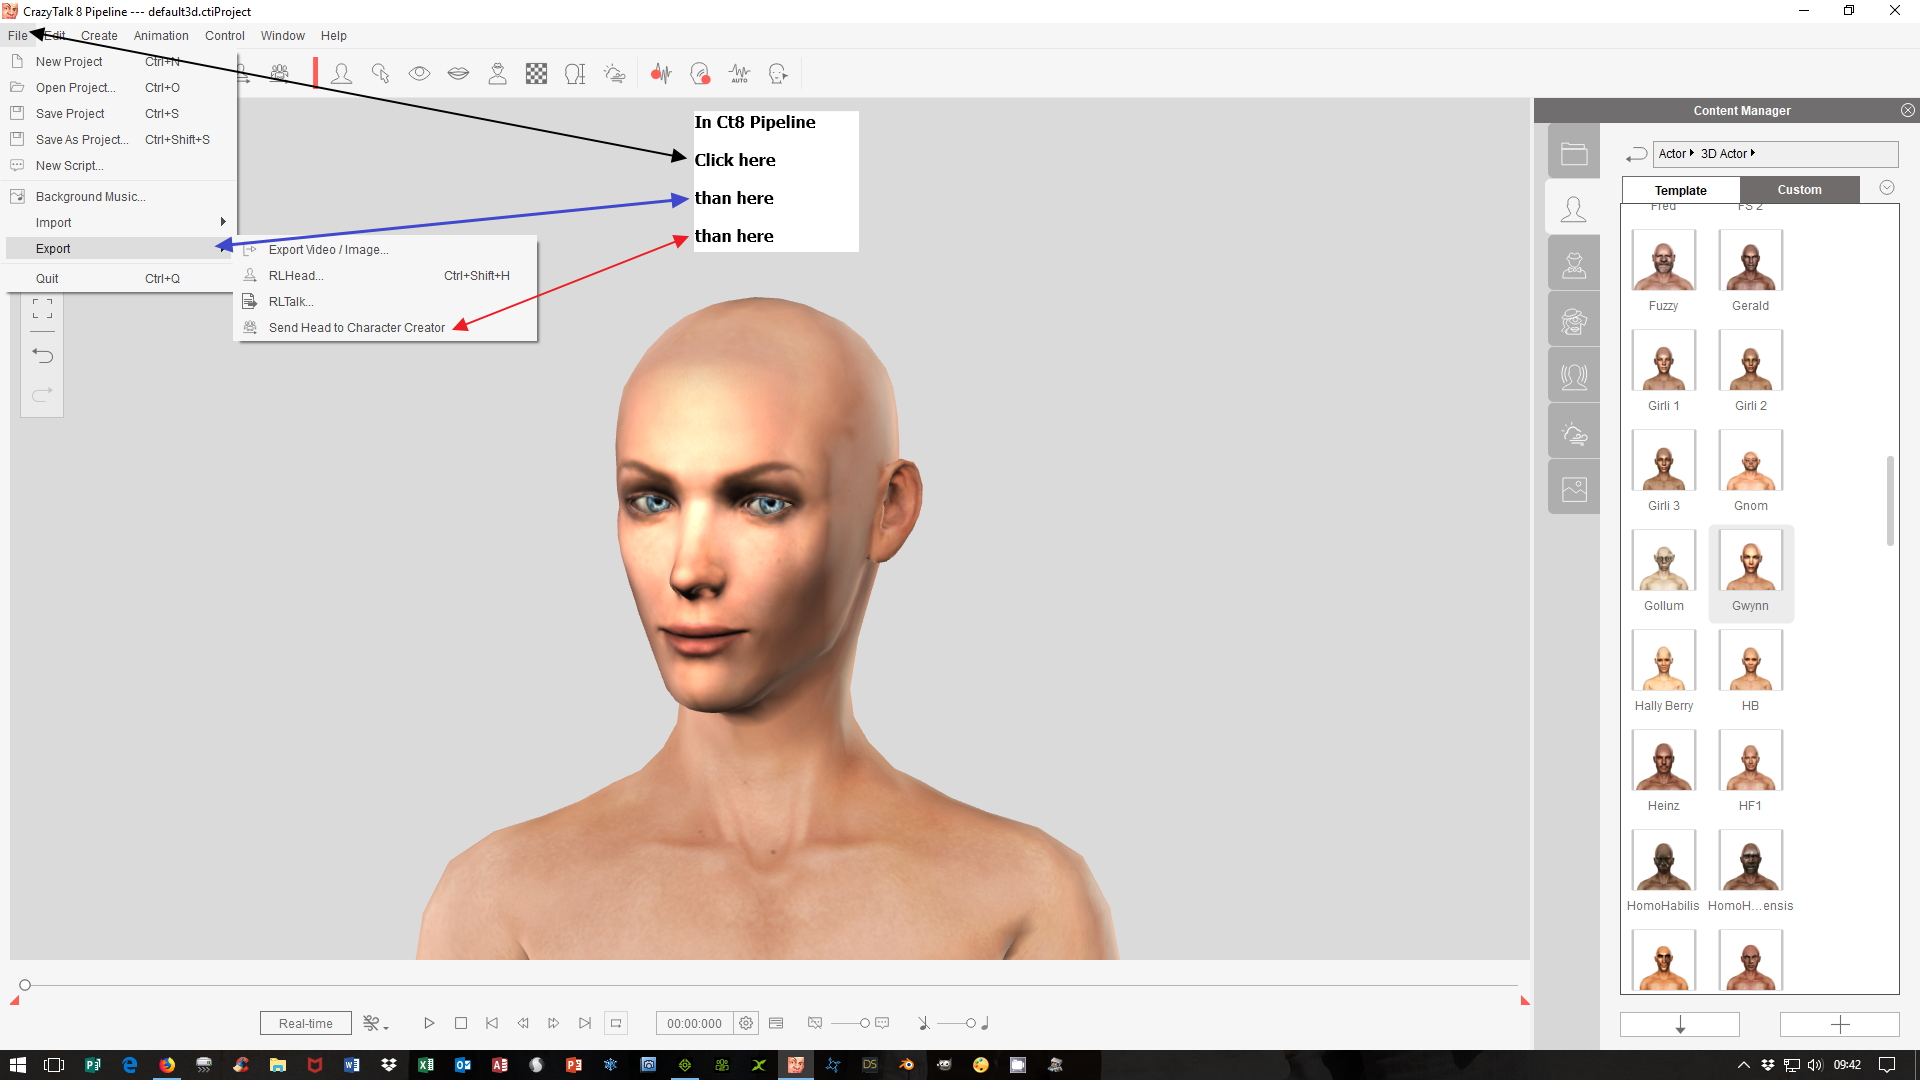Image resolution: width=1920 pixels, height=1080 pixels.
Task: Click the apply down-arrow button in Content Manager
Action: [1680, 1024]
